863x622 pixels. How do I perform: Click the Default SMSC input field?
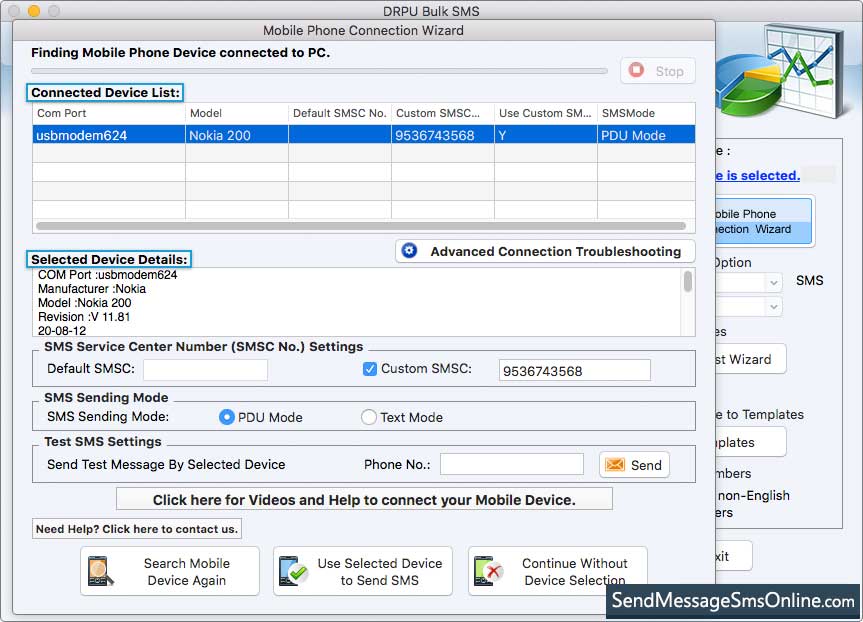205,370
